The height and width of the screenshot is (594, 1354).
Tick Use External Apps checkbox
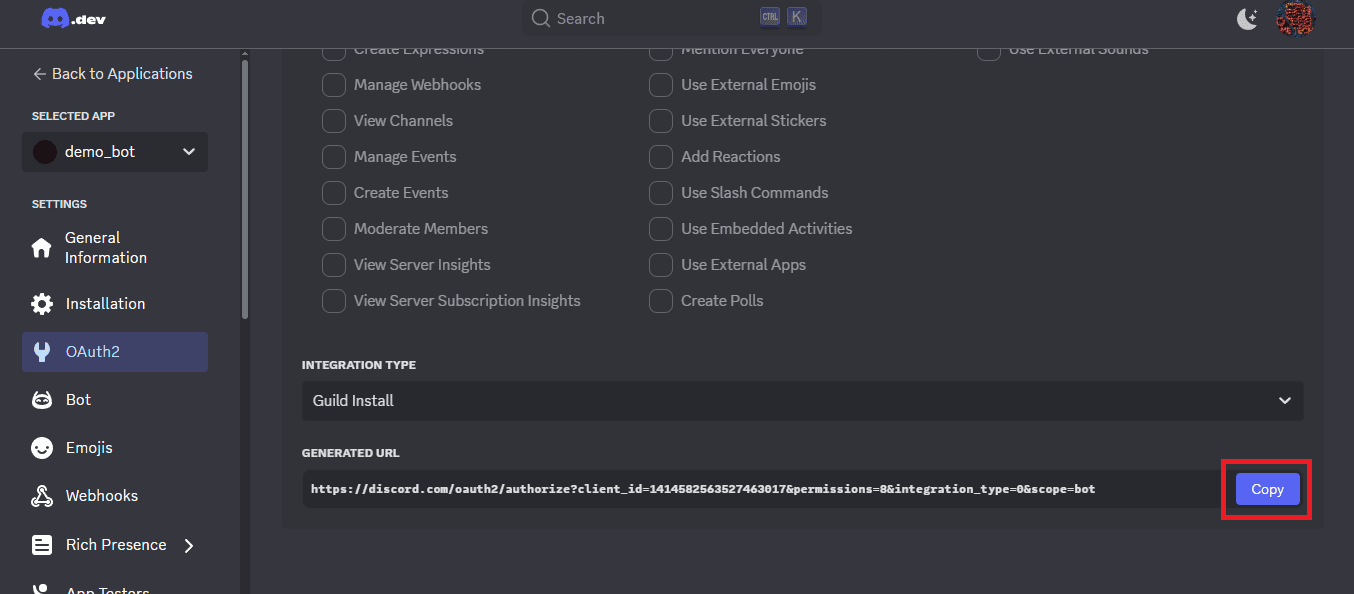point(661,265)
